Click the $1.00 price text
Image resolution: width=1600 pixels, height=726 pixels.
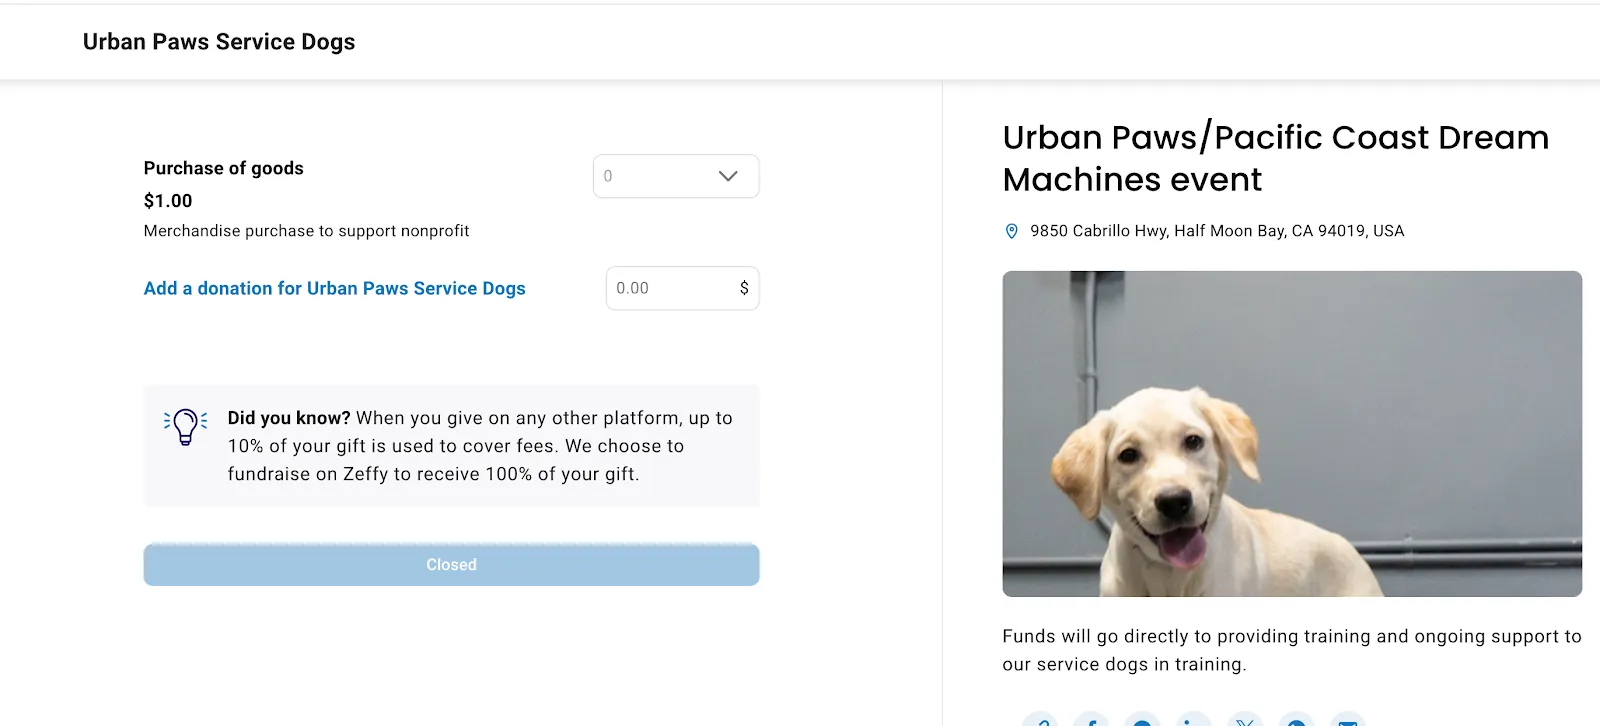point(168,201)
